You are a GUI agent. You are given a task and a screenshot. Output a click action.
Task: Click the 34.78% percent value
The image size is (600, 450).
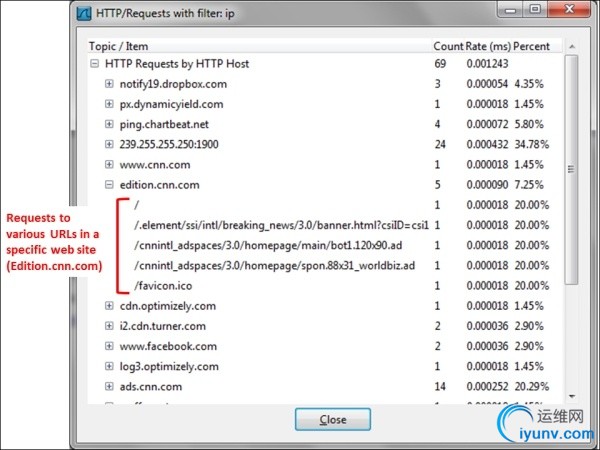coord(532,144)
